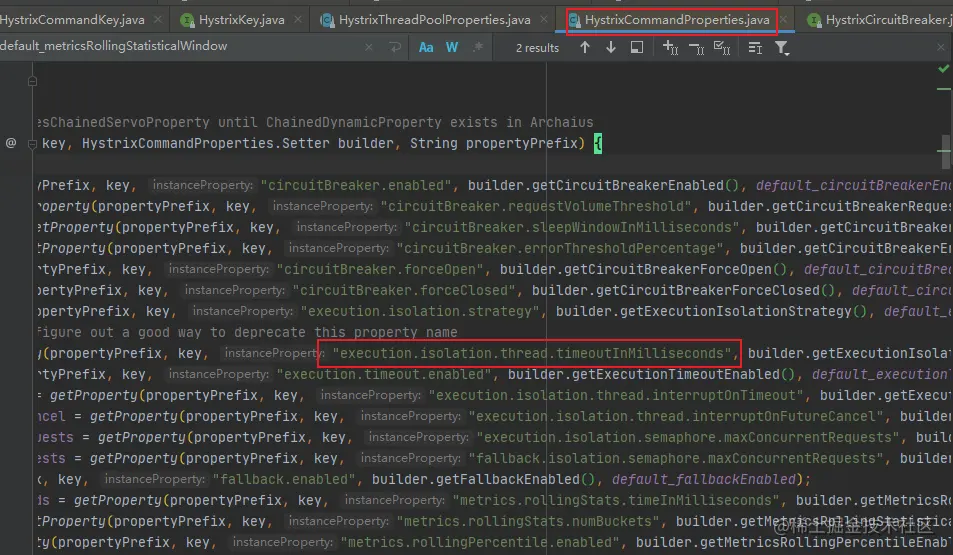Collapse the top code fold marker in the gutter
Image resolution: width=953 pixels, height=555 pixels.
pos(33,81)
